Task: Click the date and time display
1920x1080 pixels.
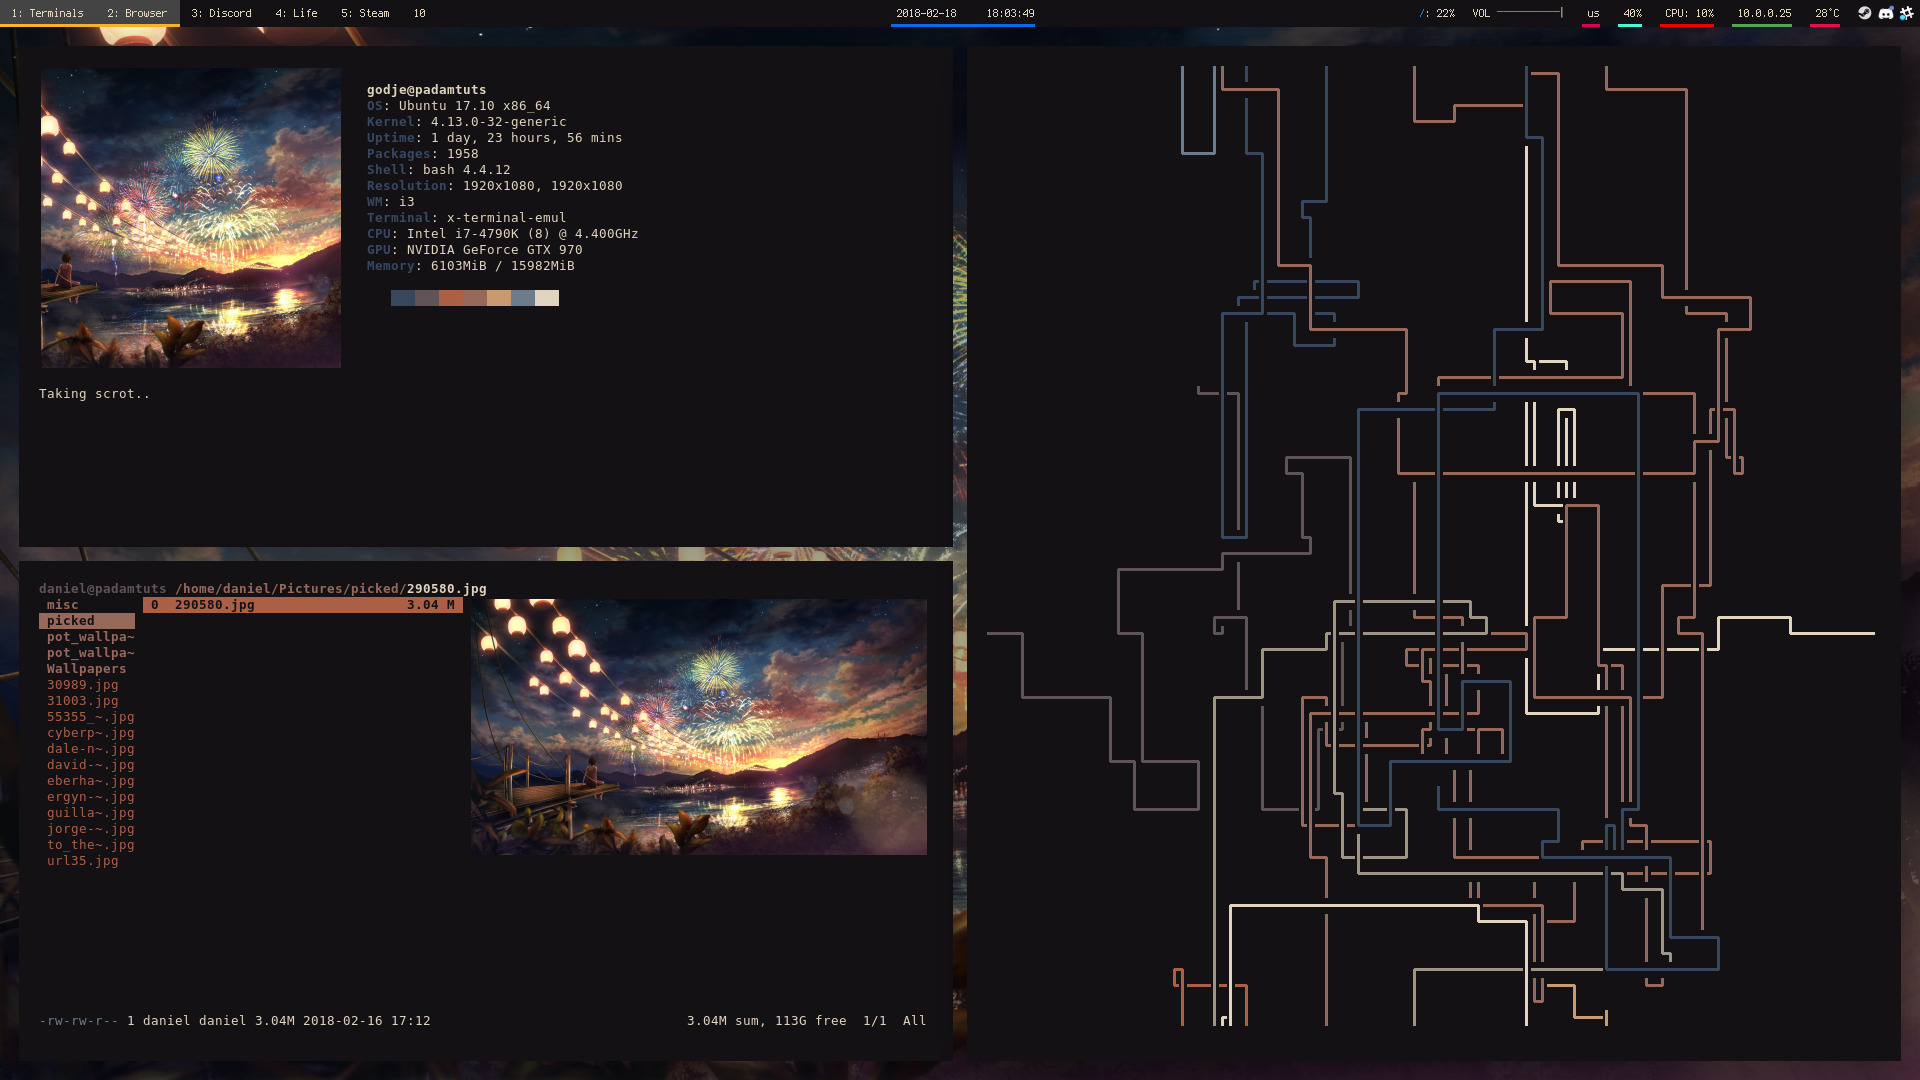Action: tap(964, 13)
